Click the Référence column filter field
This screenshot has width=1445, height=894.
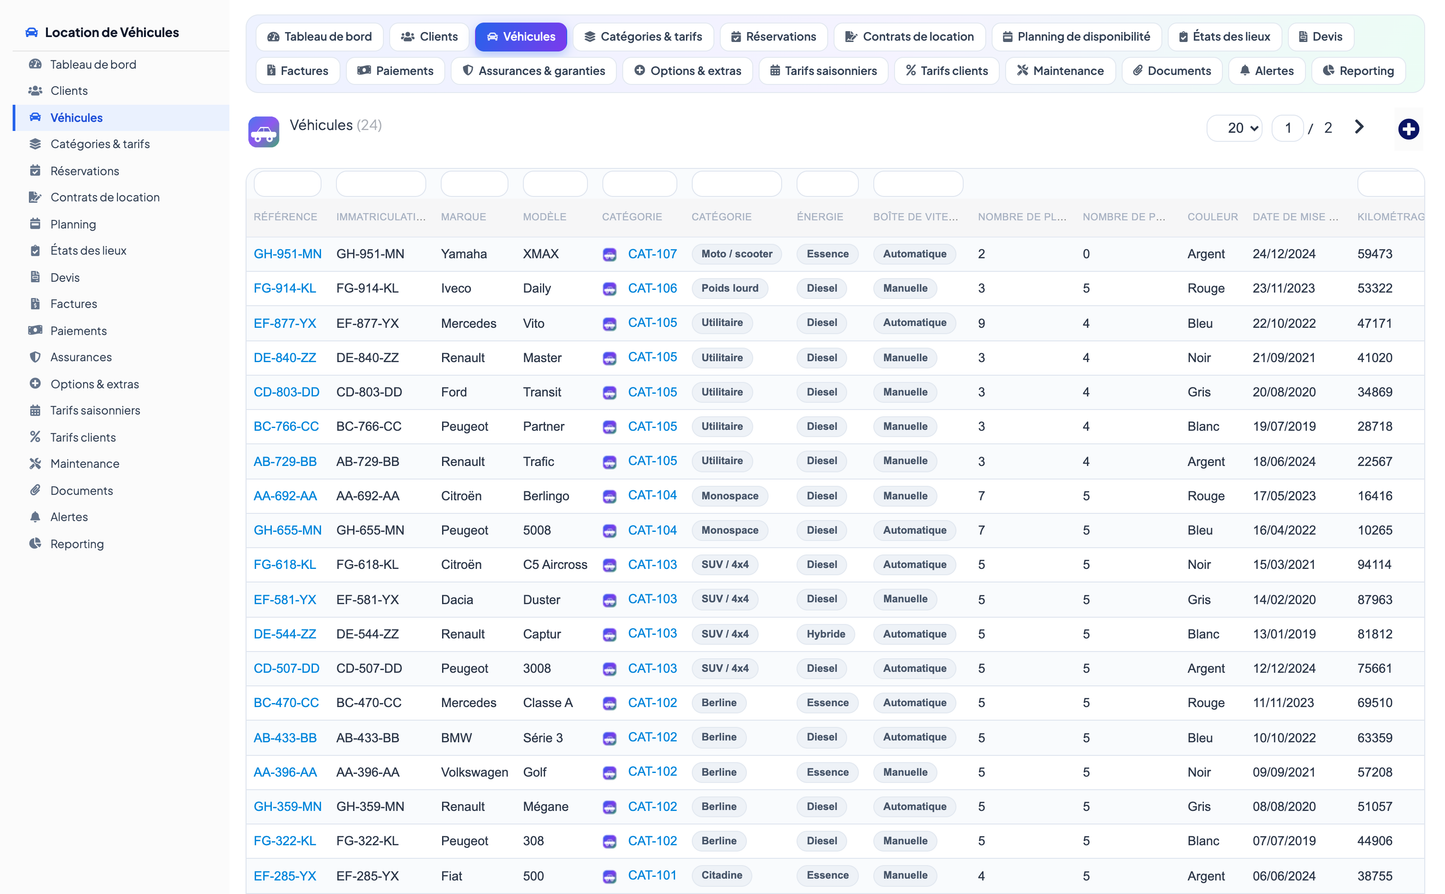[x=287, y=184]
